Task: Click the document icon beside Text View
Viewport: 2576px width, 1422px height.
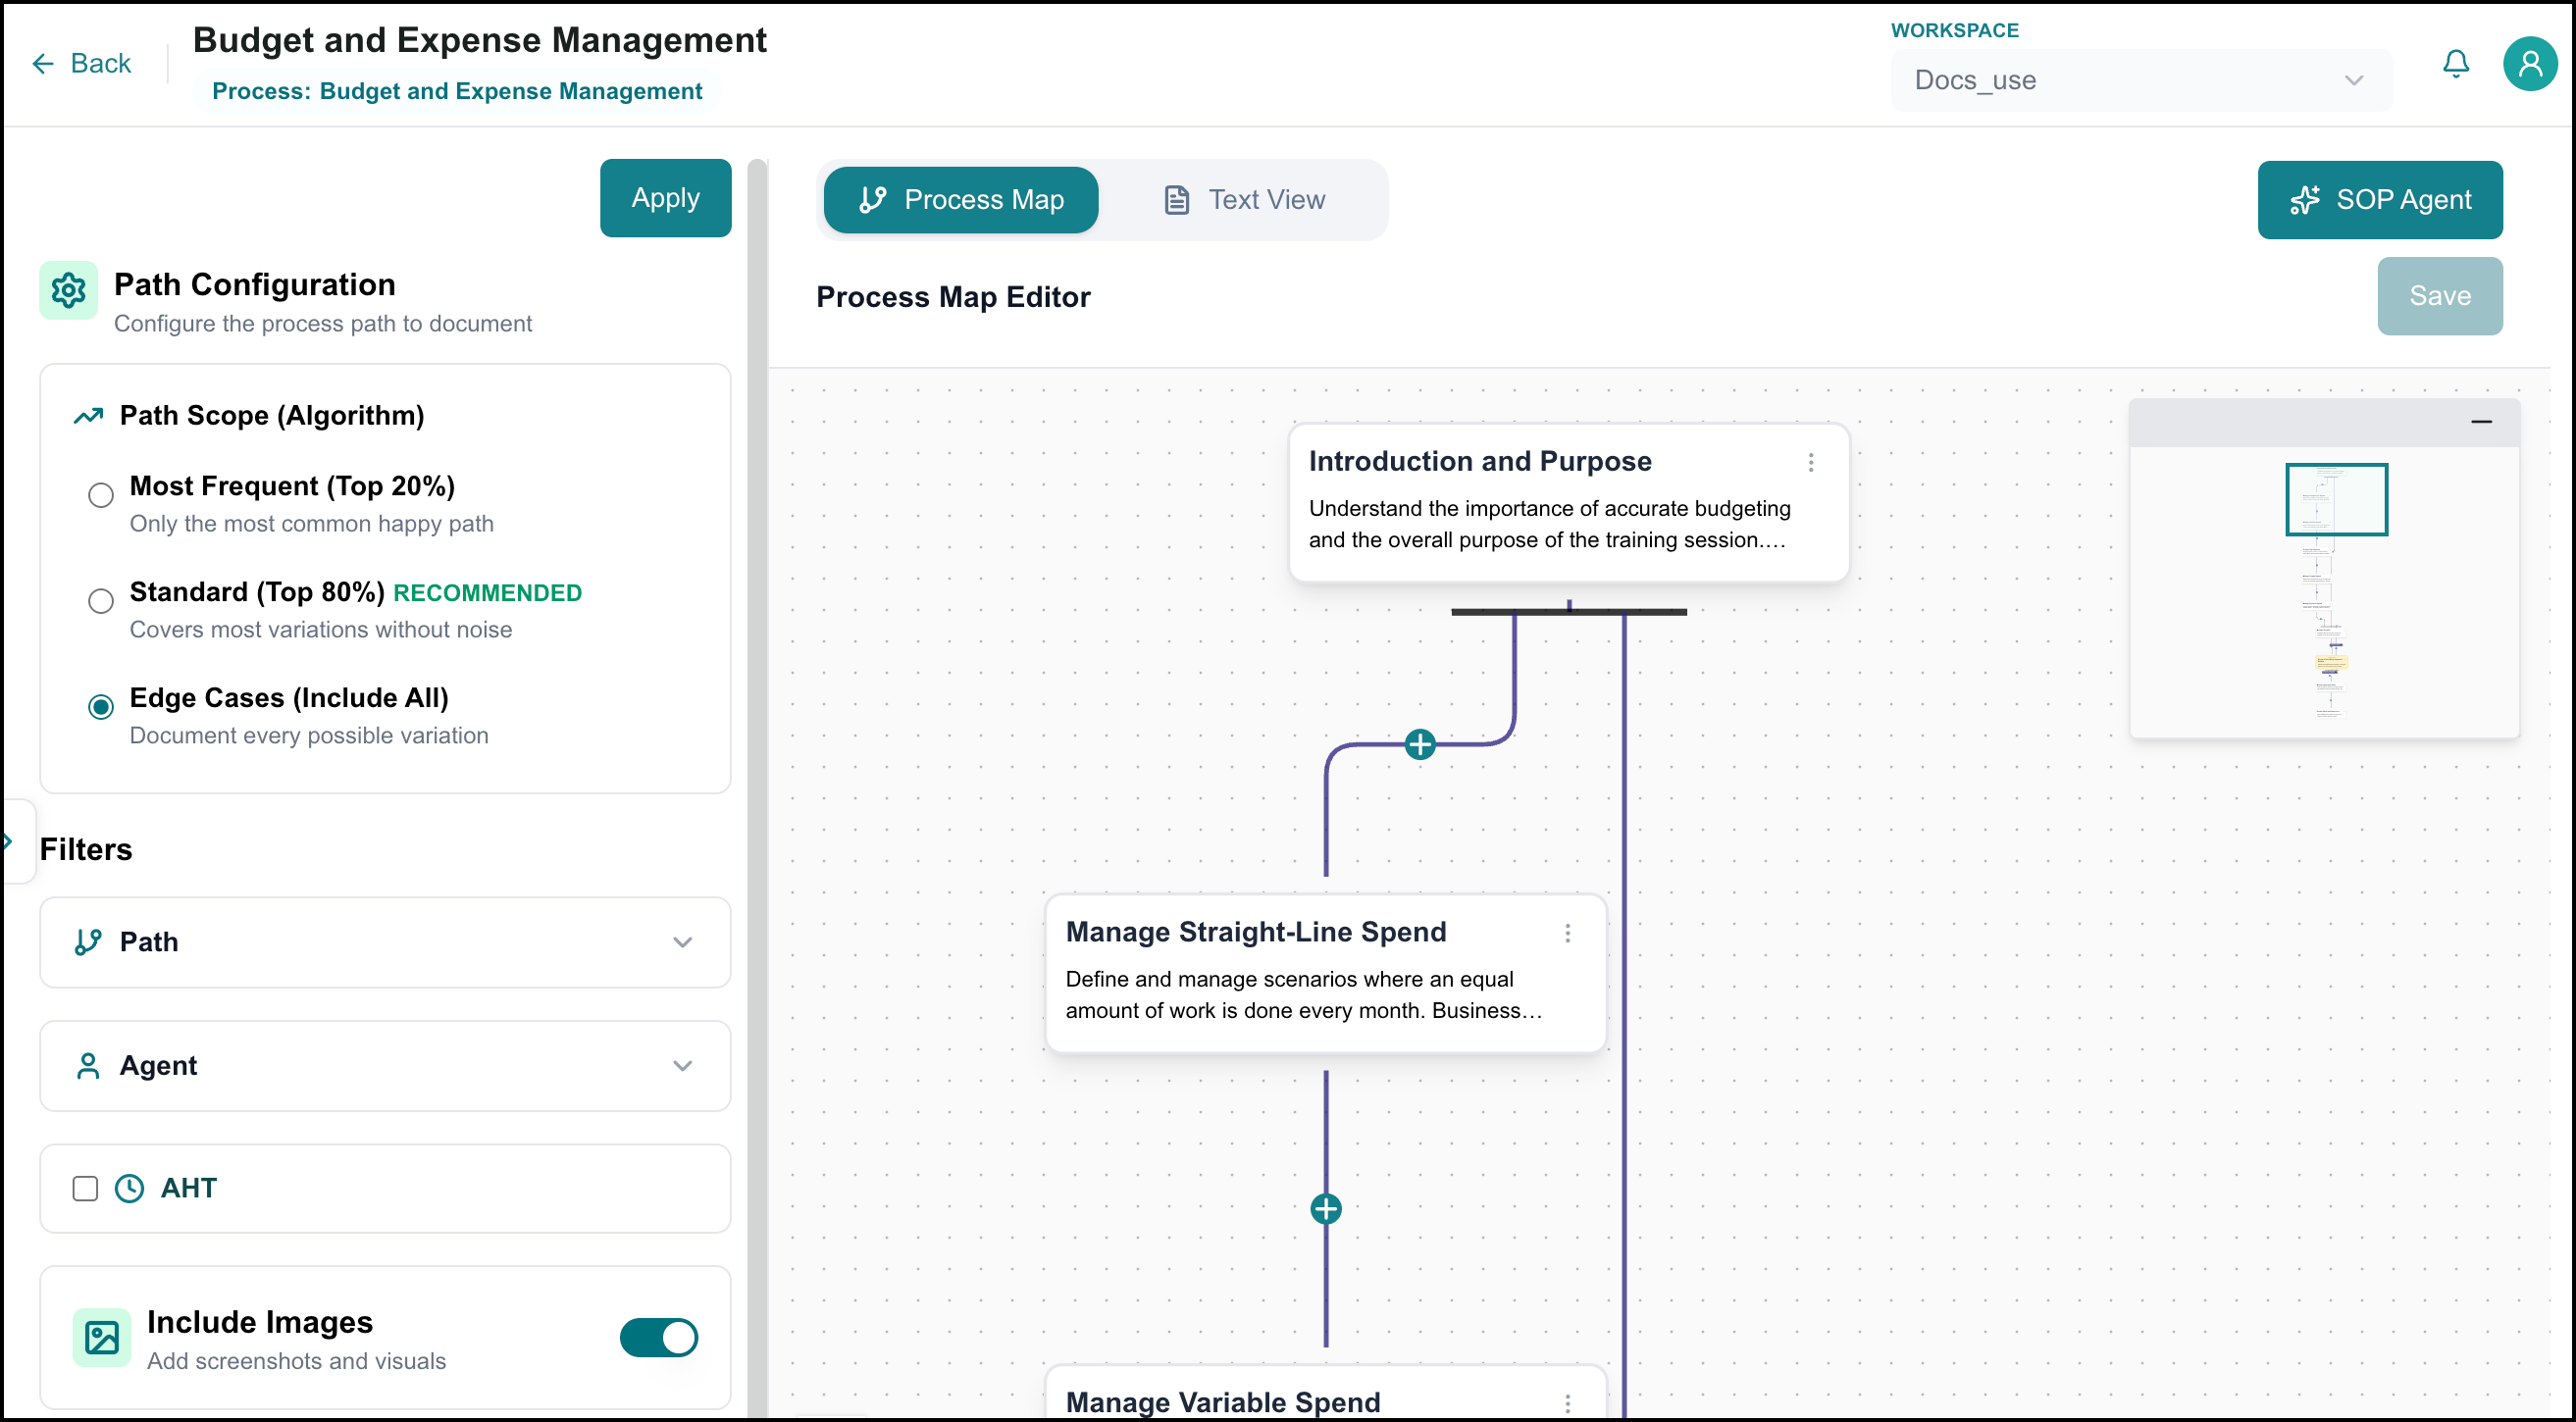Action: coord(1177,200)
